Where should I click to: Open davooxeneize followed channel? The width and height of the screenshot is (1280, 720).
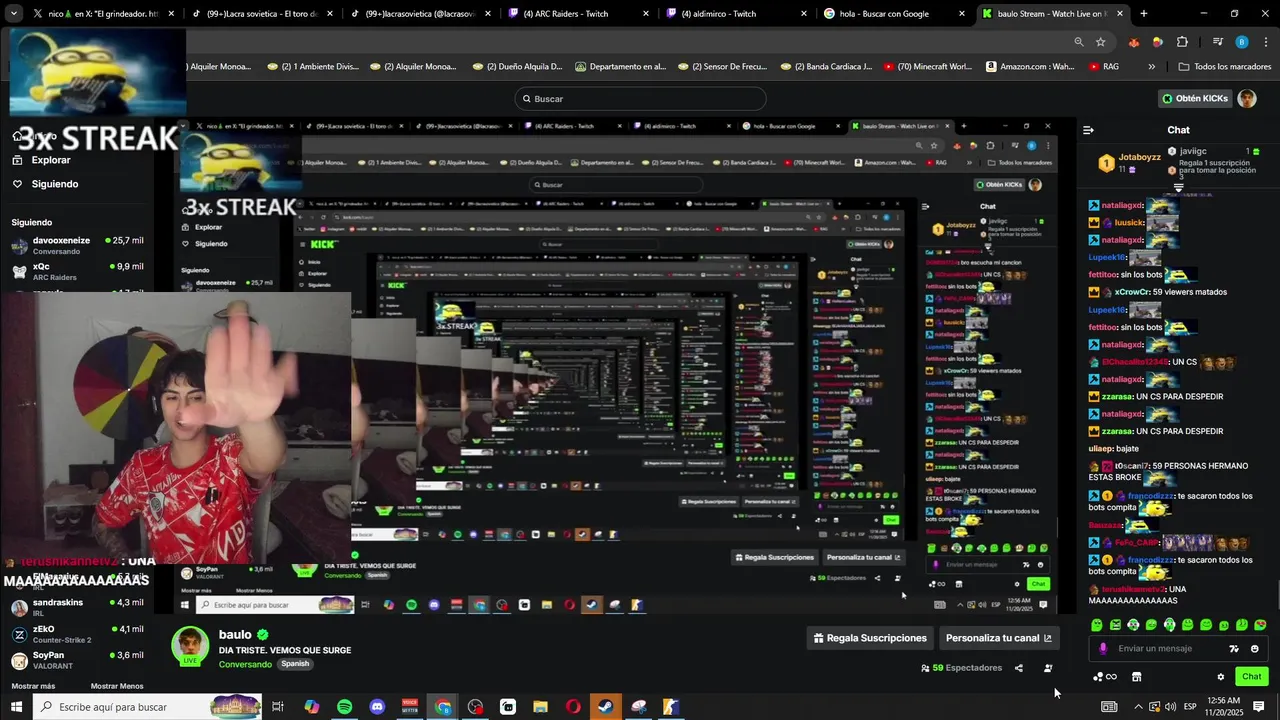pos(78,245)
